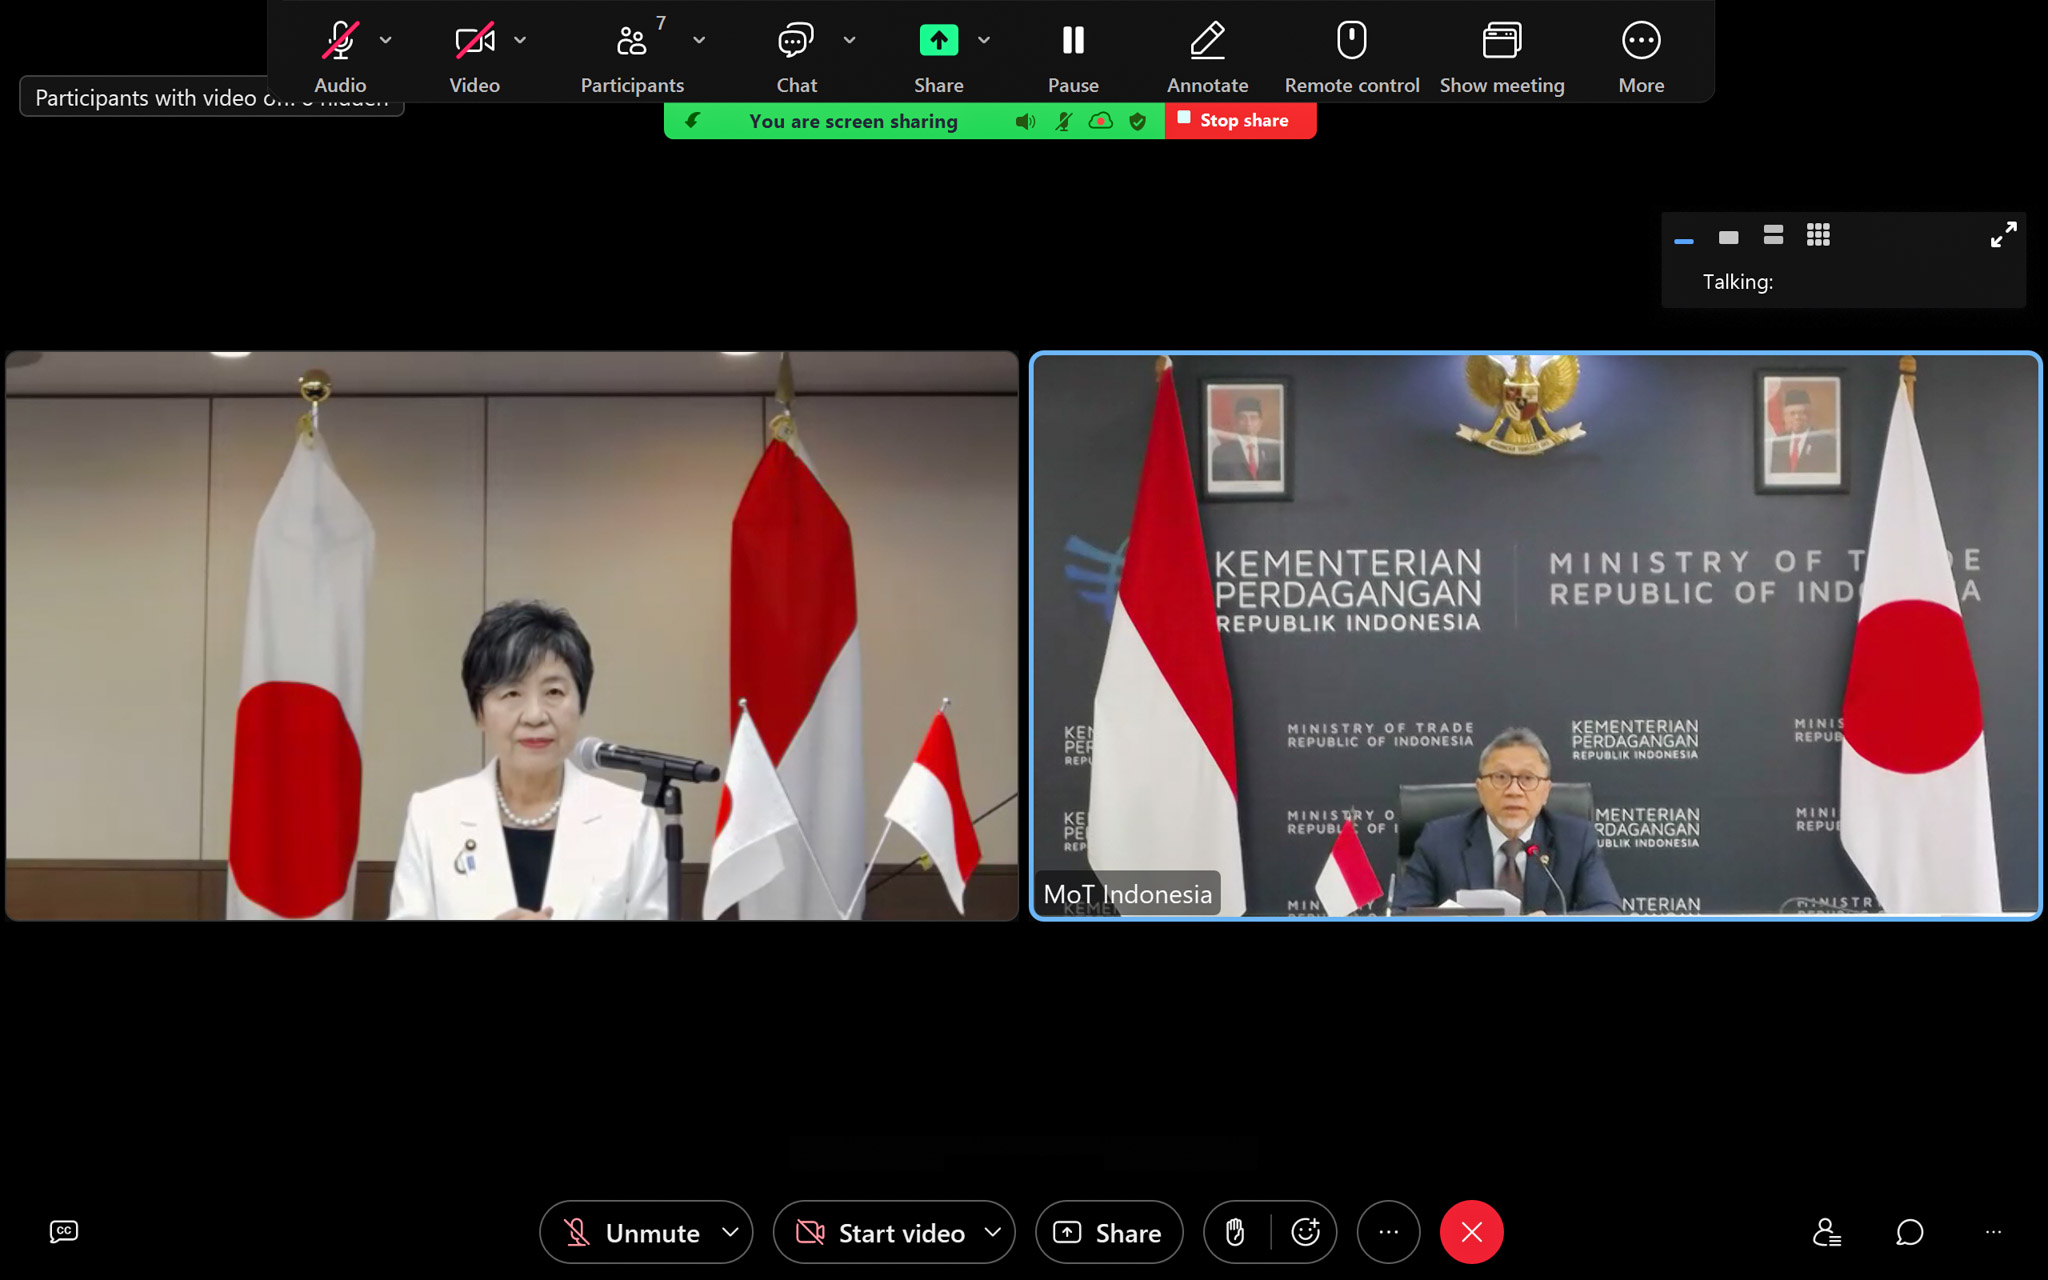2048x1280 pixels.
Task: Click the bottom bar Share button
Action: coord(1109,1232)
